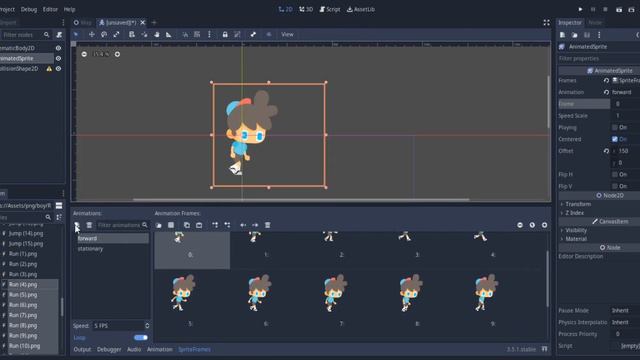Create a new resource in Inspector
640x360 pixels.
click(x=562, y=35)
